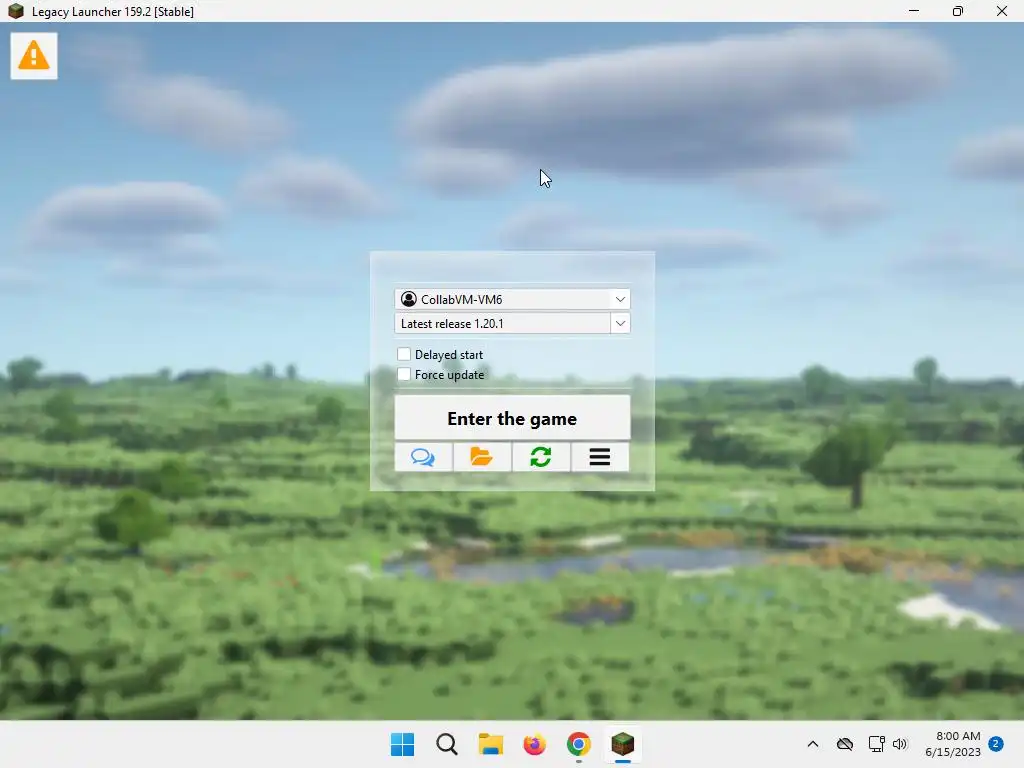Image resolution: width=1024 pixels, height=768 pixels.
Task: Click the volume speaker tray icon
Action: (x=900, y=744)
